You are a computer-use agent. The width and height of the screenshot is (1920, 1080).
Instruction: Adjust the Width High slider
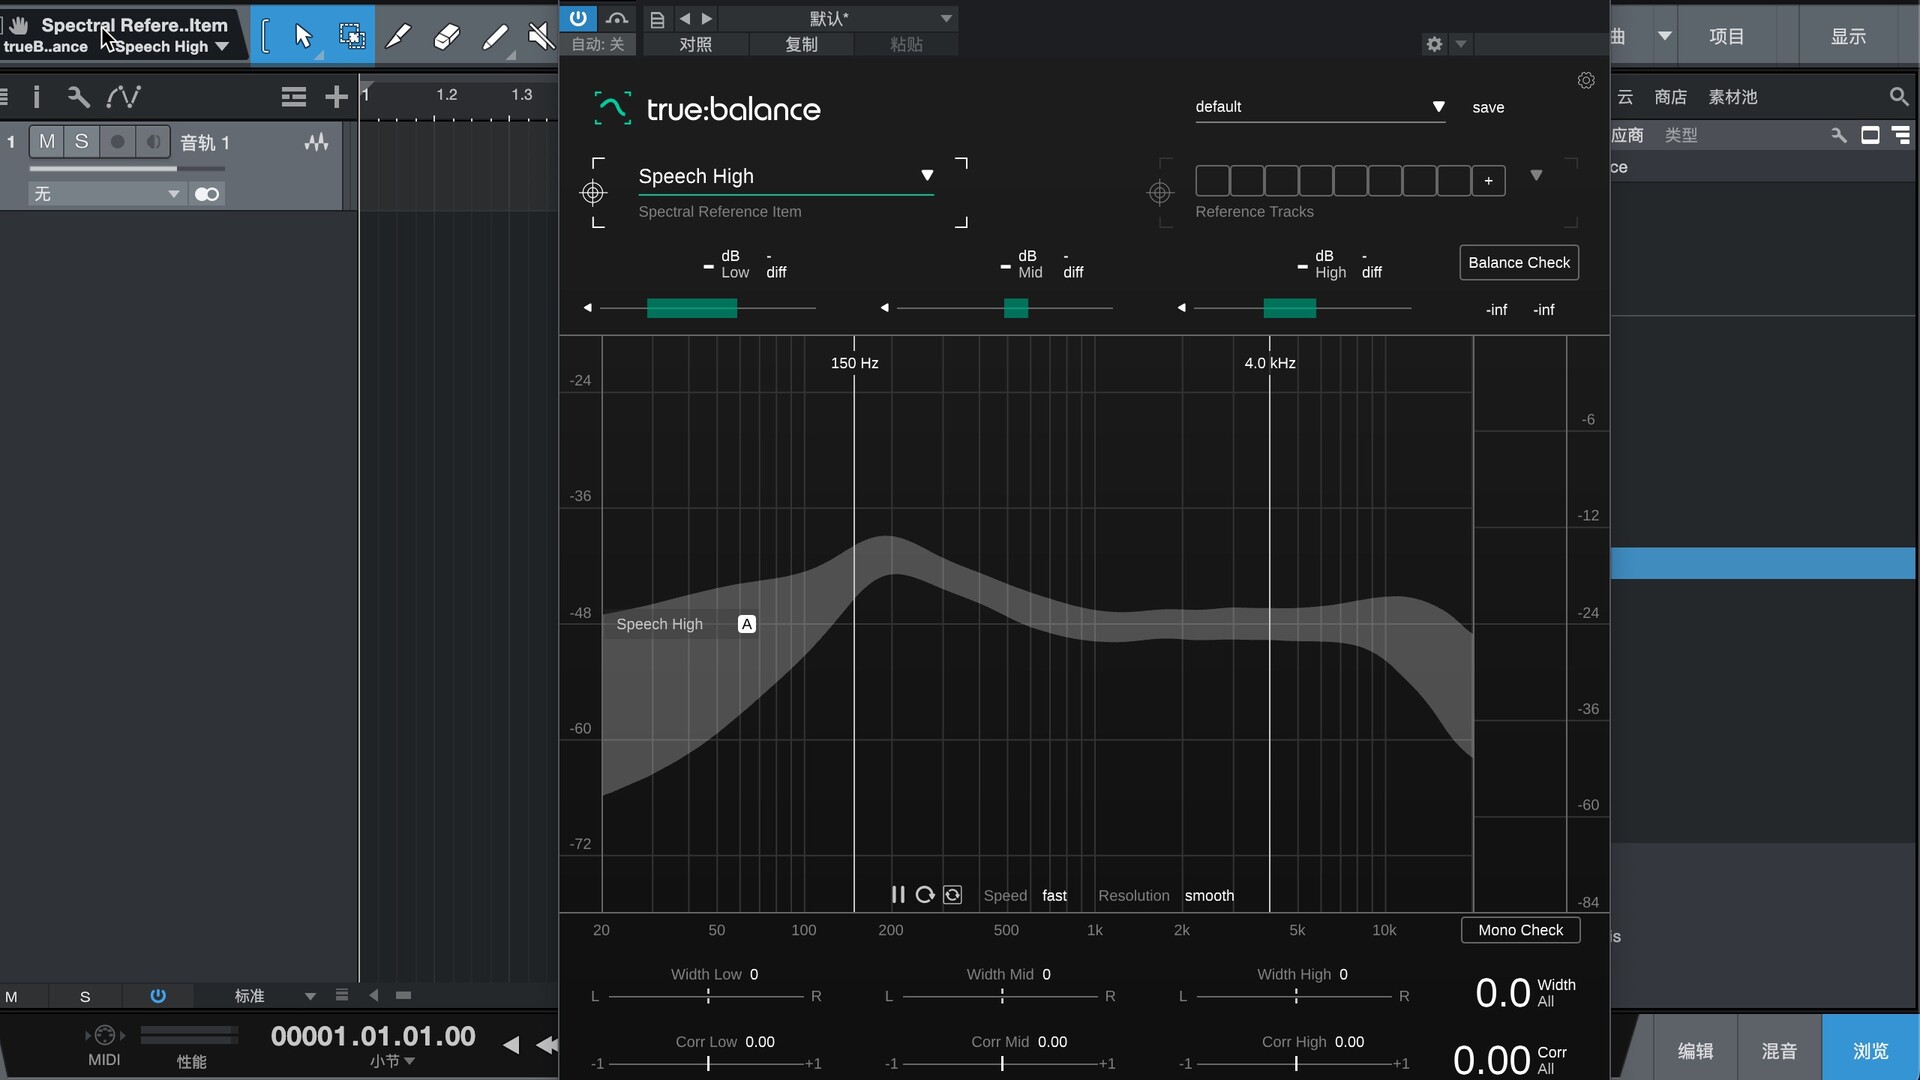1296,996
